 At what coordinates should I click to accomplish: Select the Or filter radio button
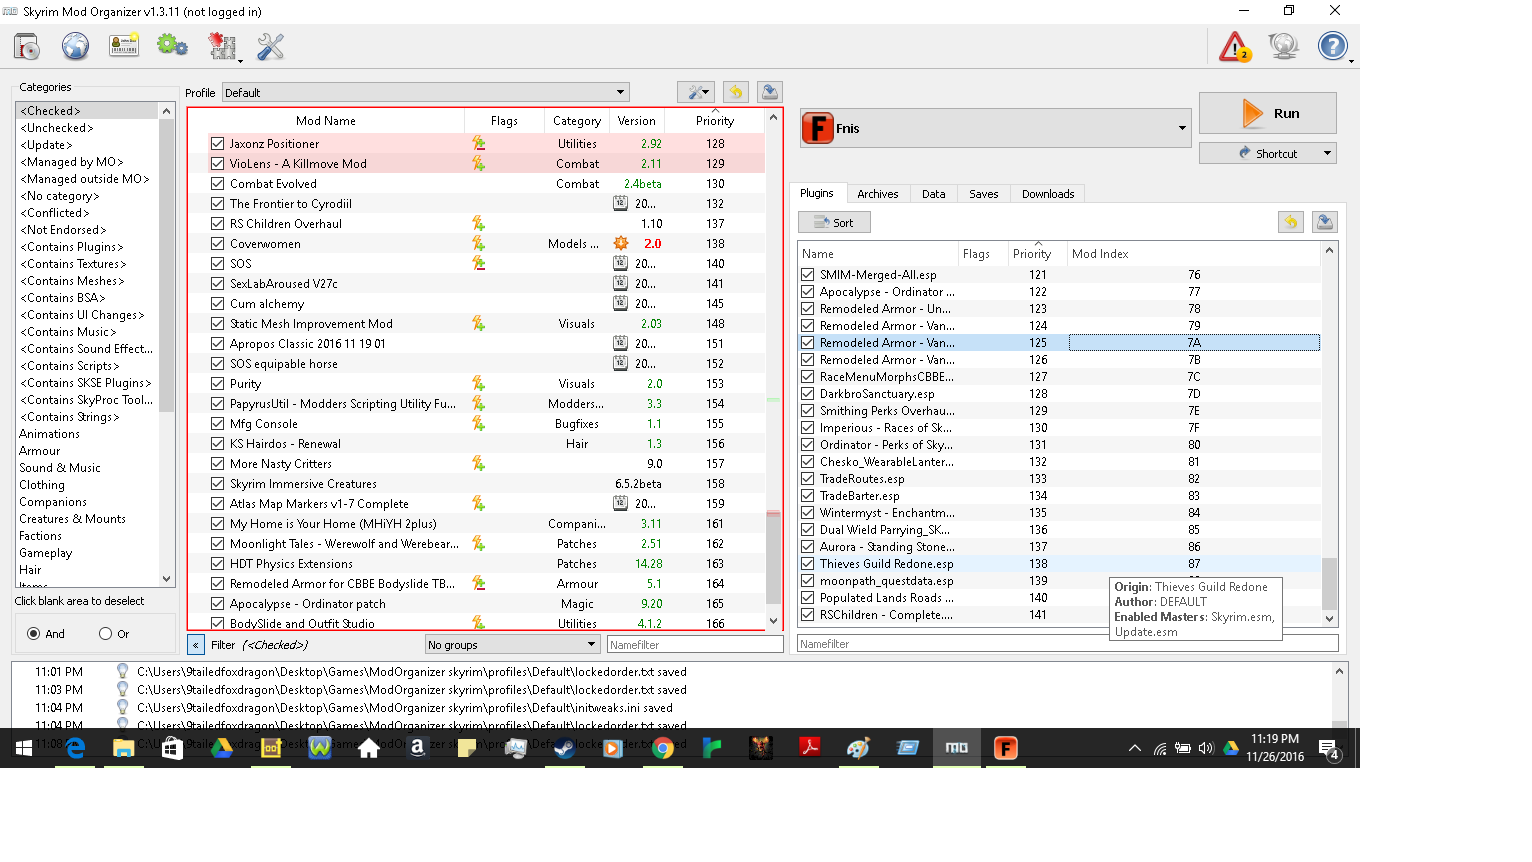point(105,634)
